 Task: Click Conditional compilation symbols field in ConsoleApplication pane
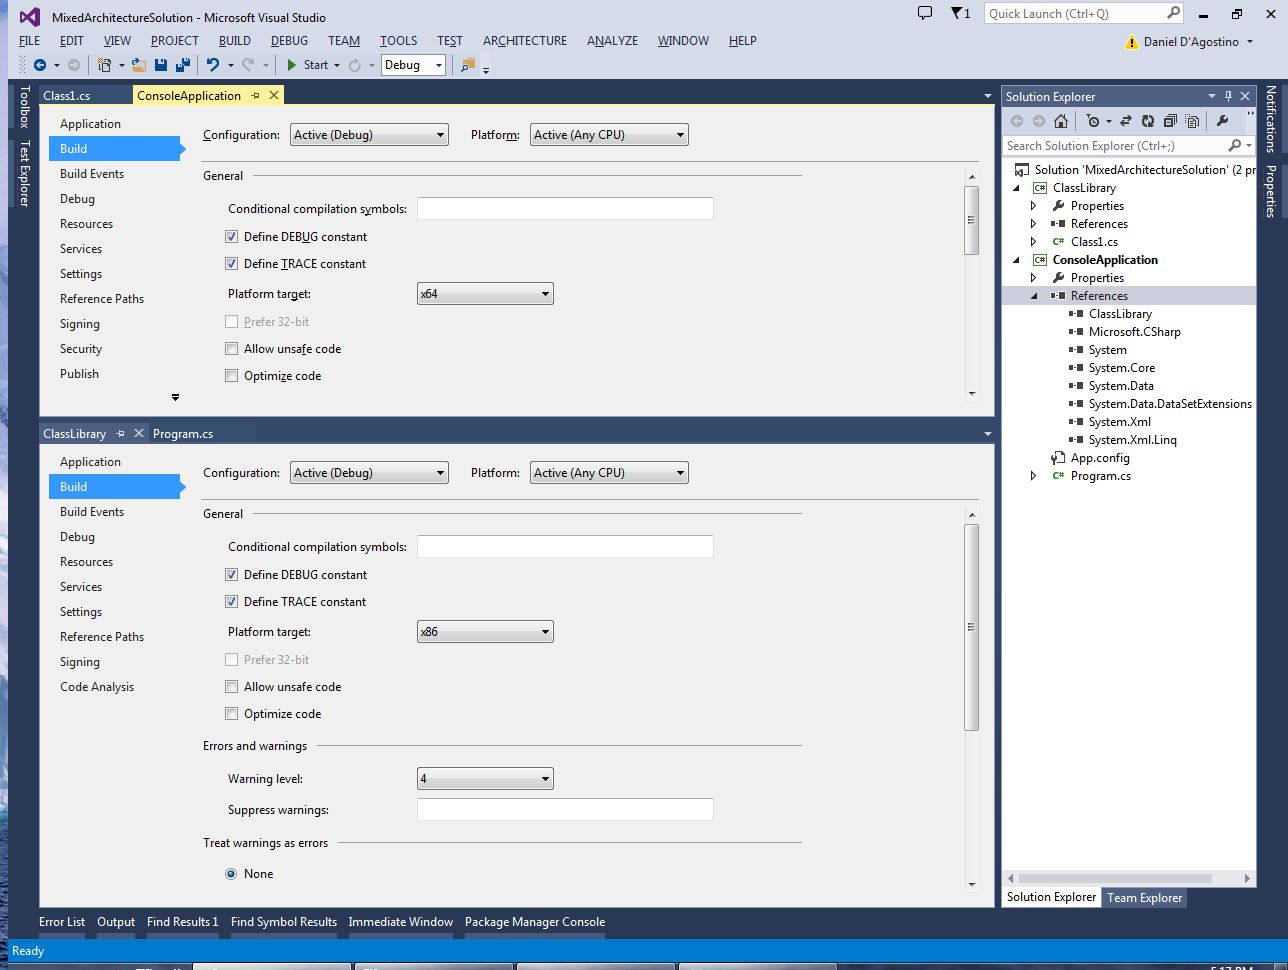pyautogui.click(x=565, y=209)
